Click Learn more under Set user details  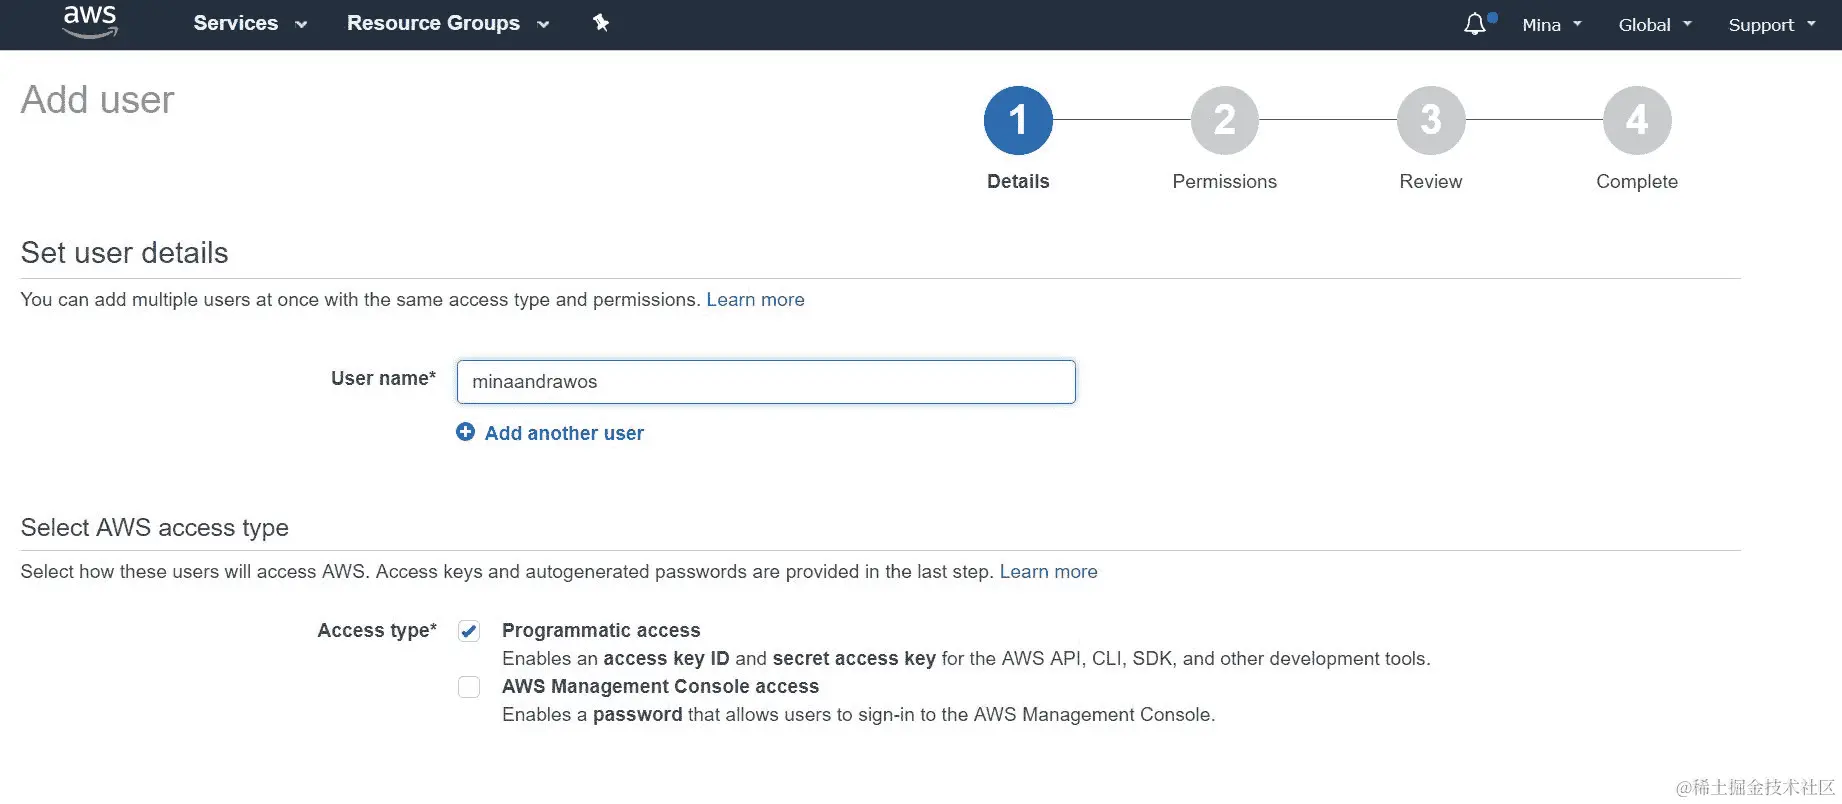[755, 300]
